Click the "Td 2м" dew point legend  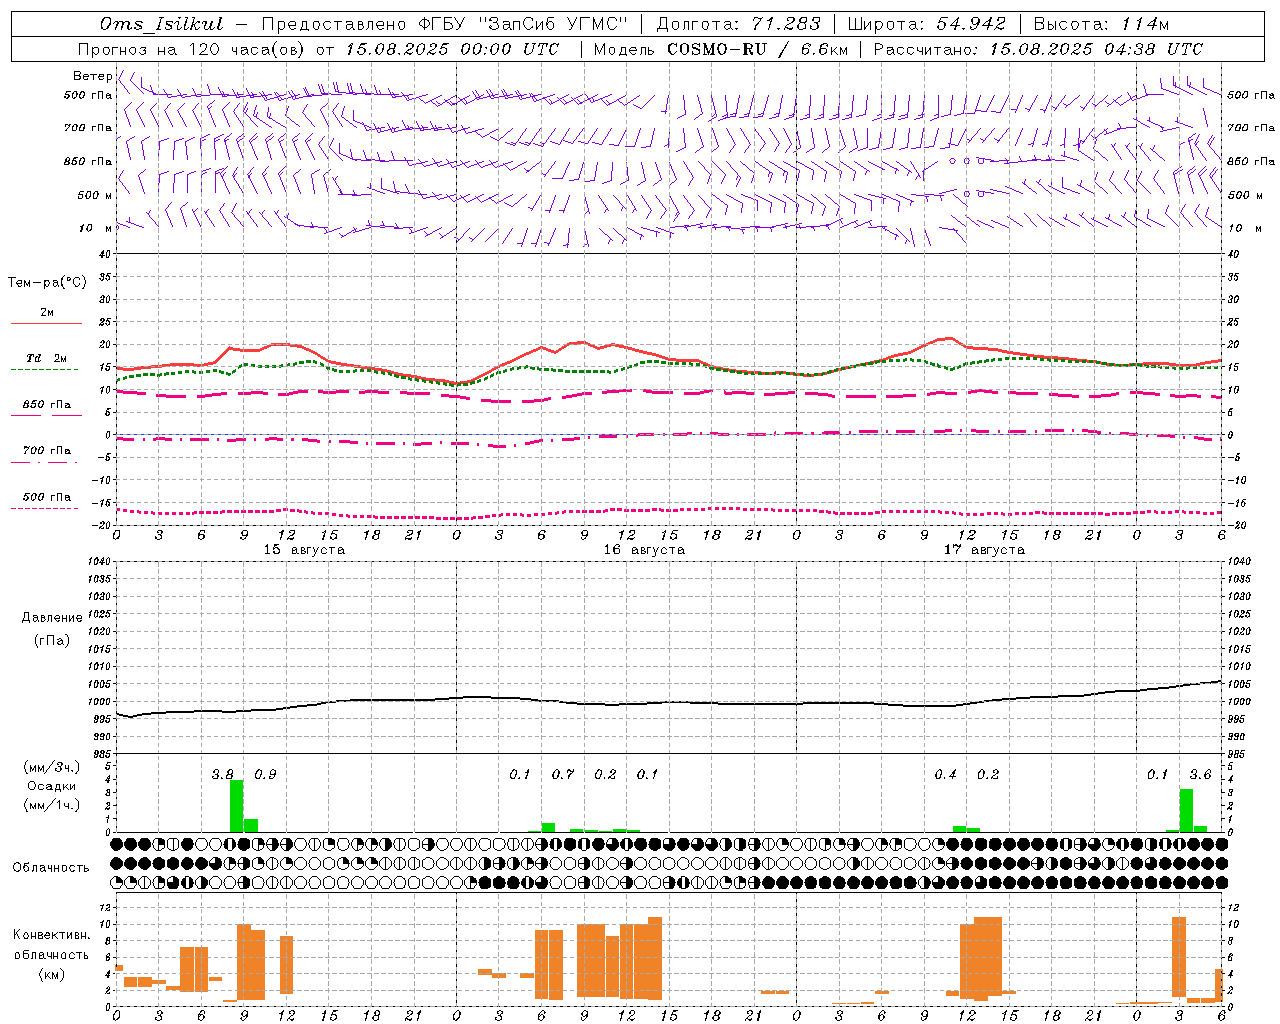[46, 358]
